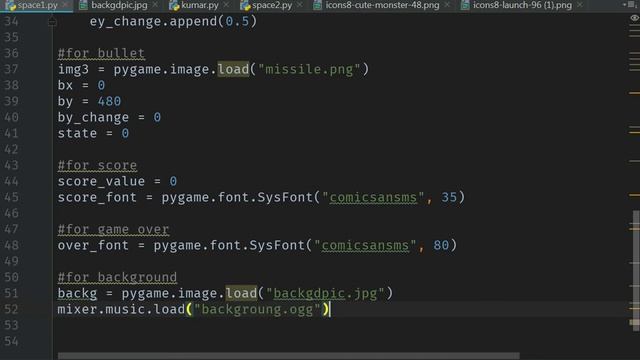Viewport: 640px width, 360px height.
Task: Click the horizontal scrollbar at the editor bottom
Action: 289,356
